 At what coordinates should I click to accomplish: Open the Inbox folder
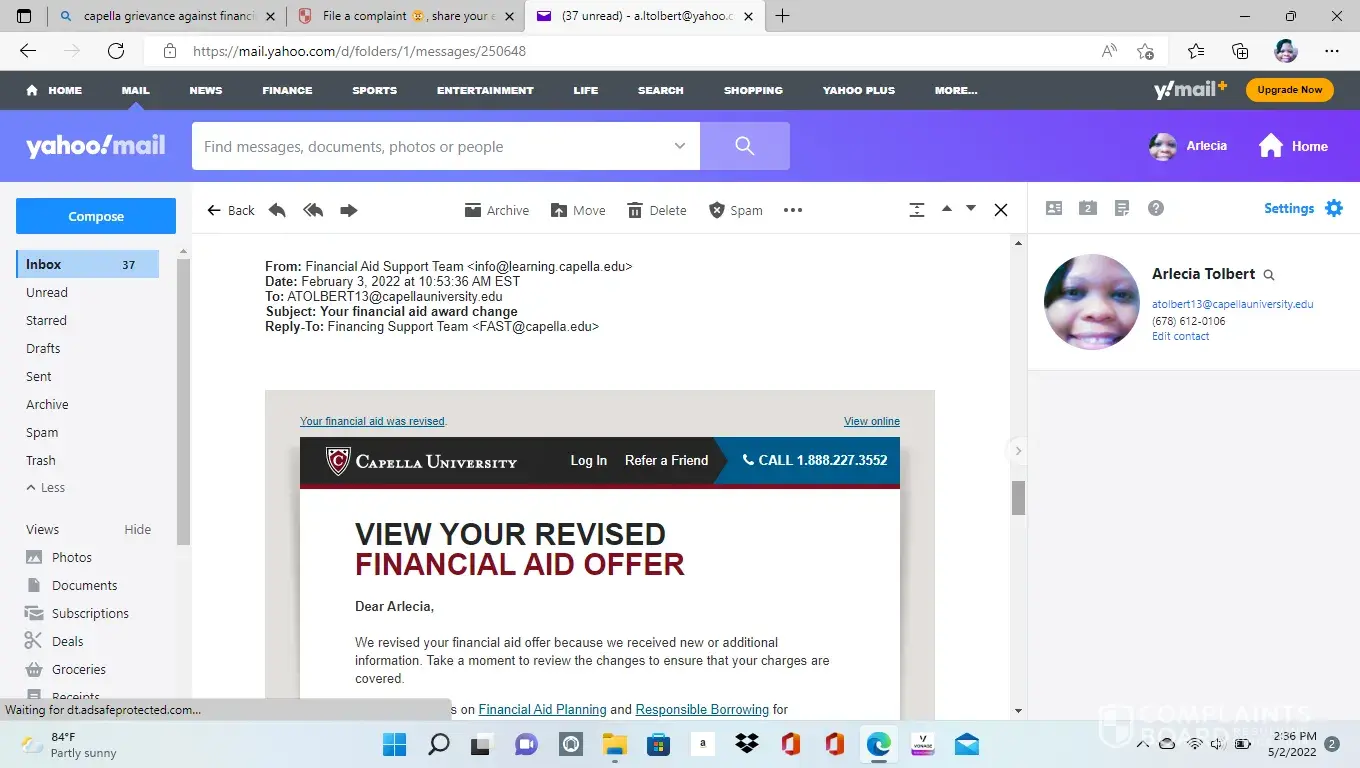[x=87, y=264]
